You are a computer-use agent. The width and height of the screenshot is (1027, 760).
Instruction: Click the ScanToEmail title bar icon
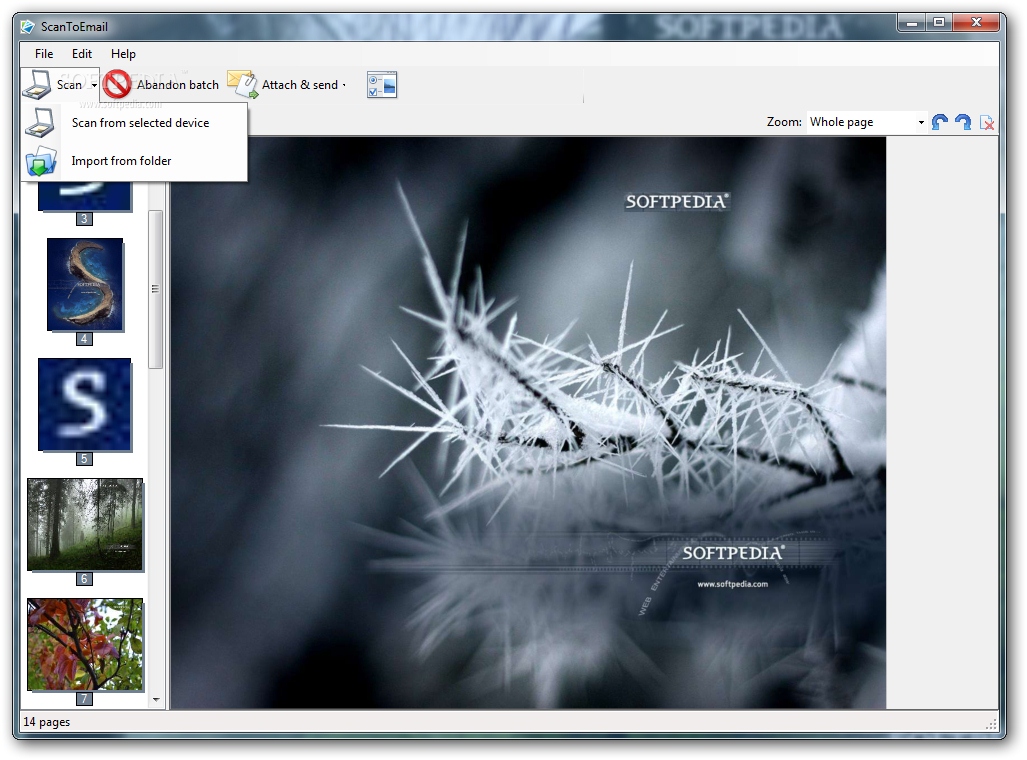pyautogui.click(x=28, y=27)
